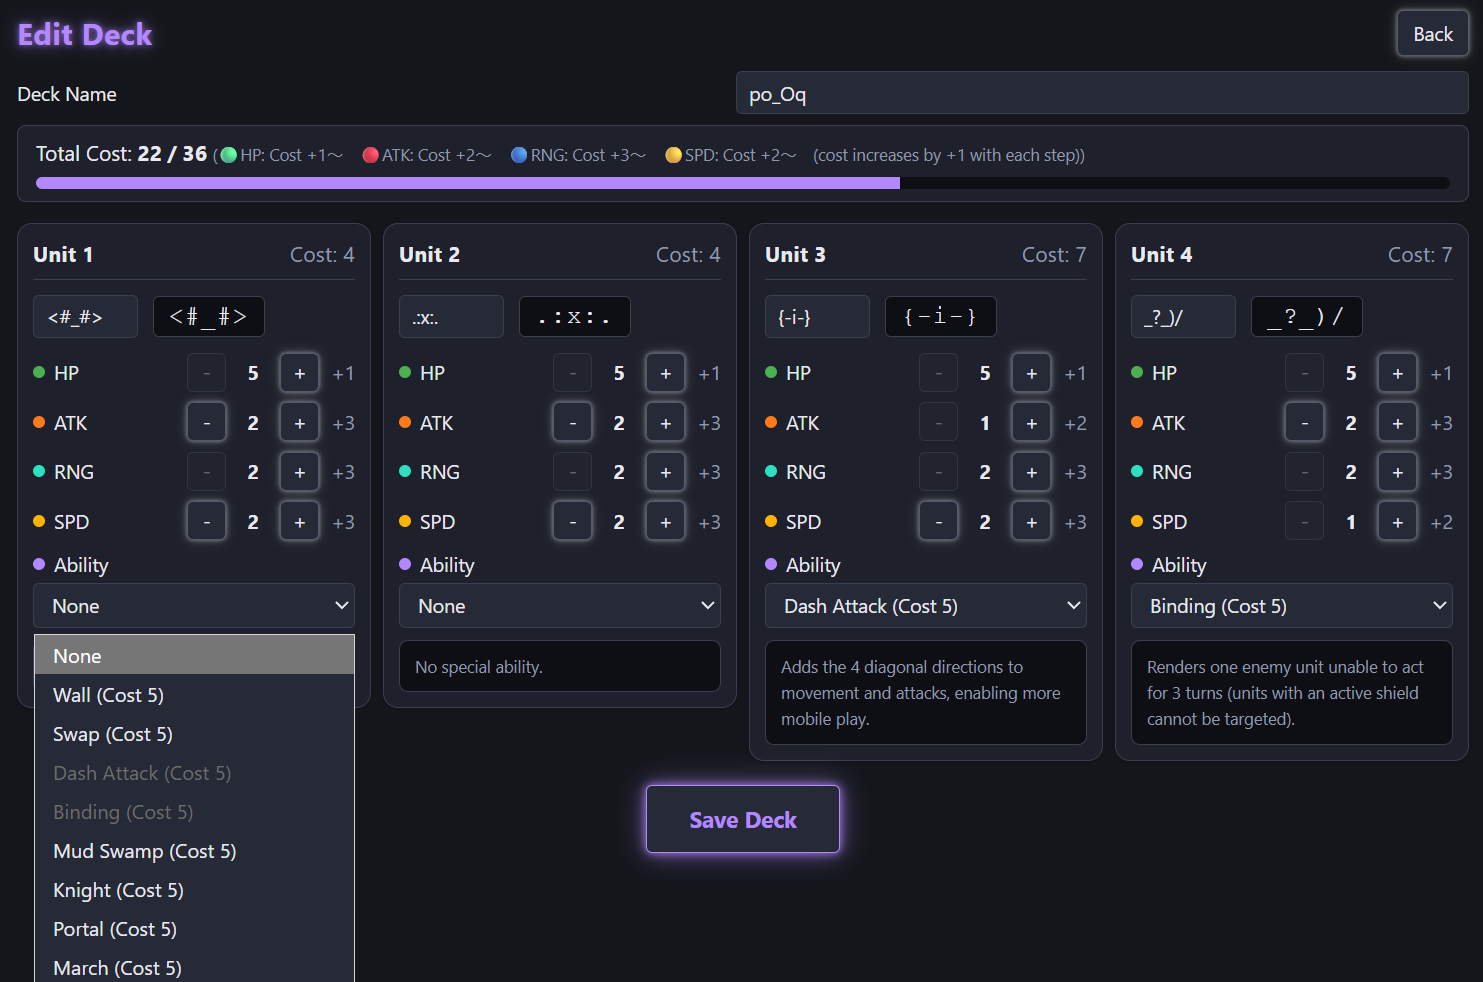Increase Unit 4 SPD with plus button
The width and height of the screenshot is (1483, 982).
click(x=1397, y=522)
